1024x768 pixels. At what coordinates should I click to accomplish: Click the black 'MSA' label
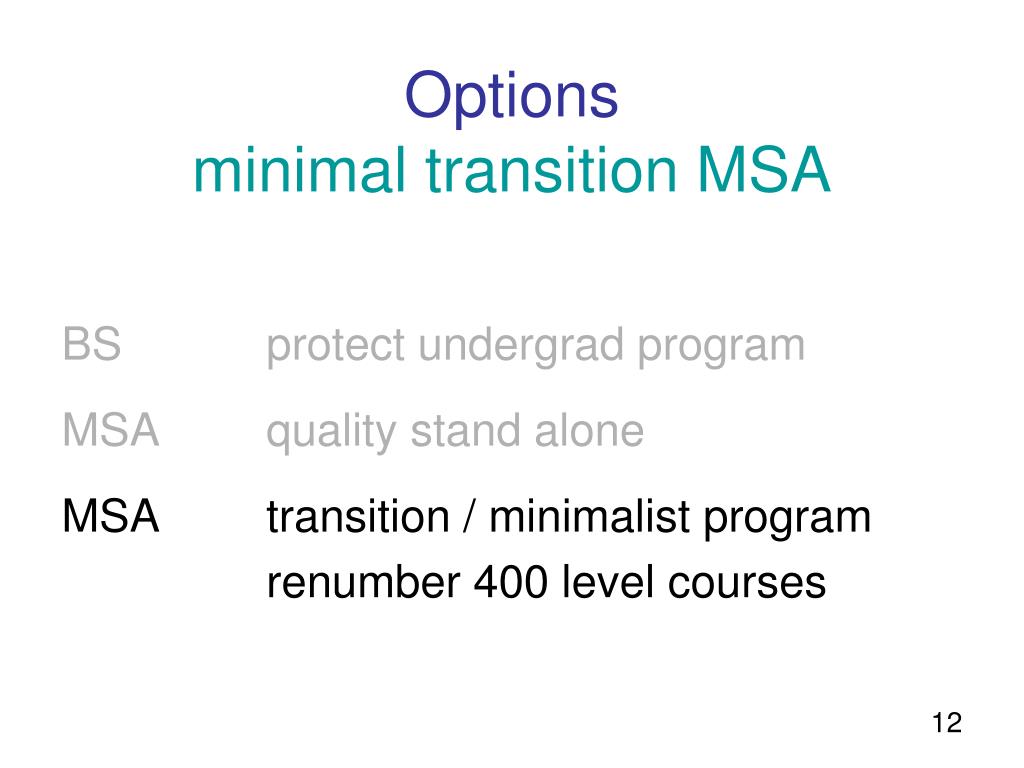click(x=111, y=516)
